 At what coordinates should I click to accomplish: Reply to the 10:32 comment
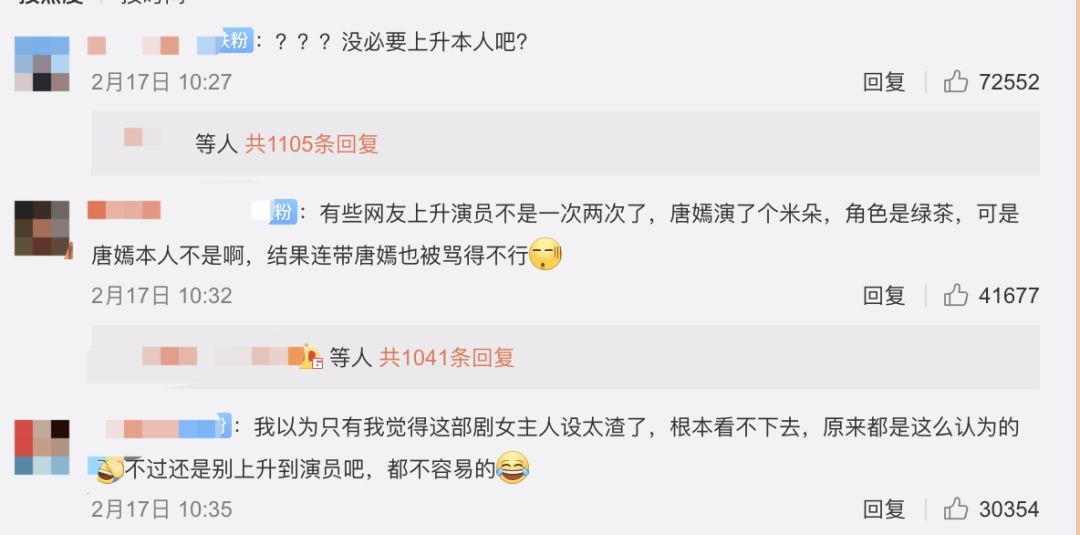coord(884,295)
